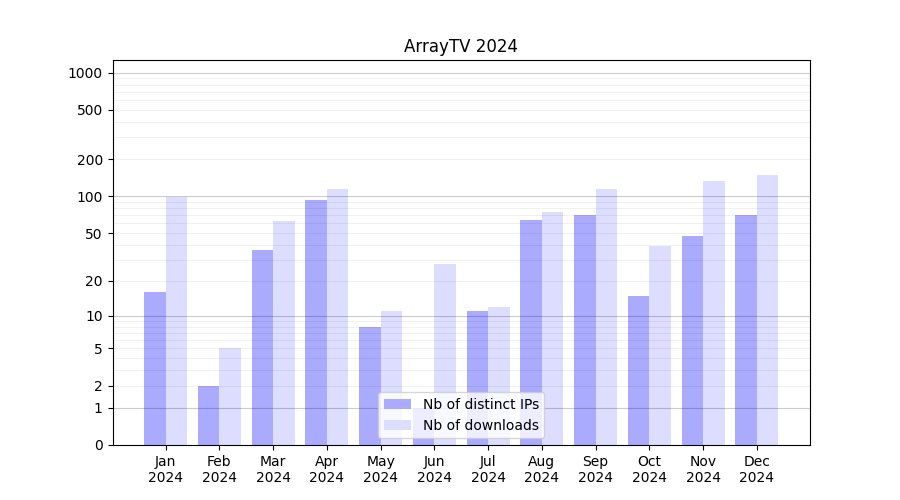Image resolution: width=900 pixels, height=500 pixels.
Task: Select the January distinct IPs bar
Action: tap(155, 368)
